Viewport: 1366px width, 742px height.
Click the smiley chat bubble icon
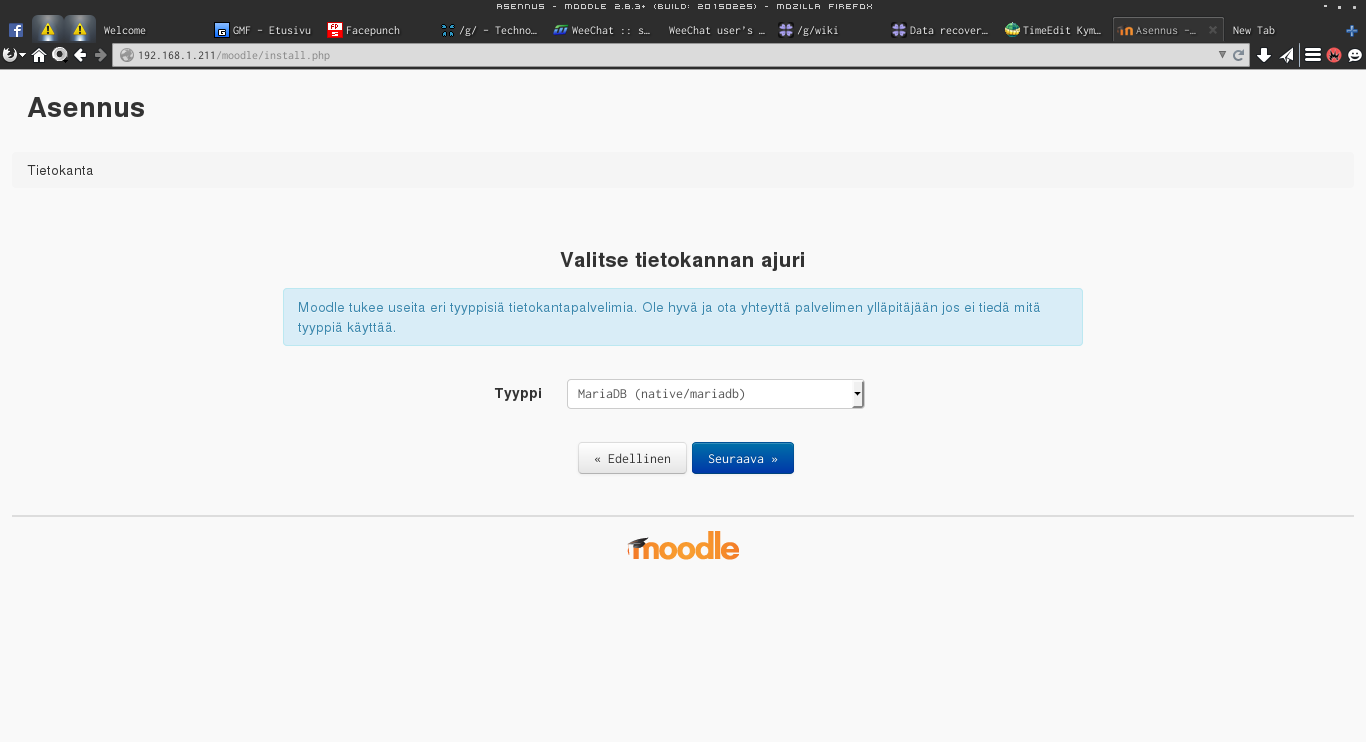[x=1355, y=56]
